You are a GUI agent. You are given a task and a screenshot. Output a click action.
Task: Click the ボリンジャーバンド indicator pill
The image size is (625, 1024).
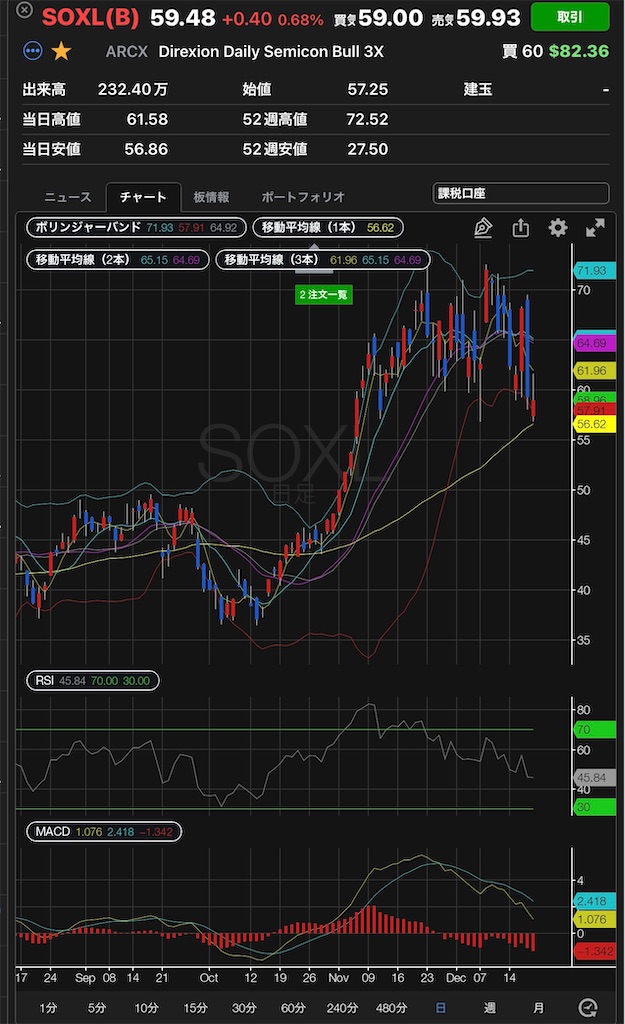[136, 227]
